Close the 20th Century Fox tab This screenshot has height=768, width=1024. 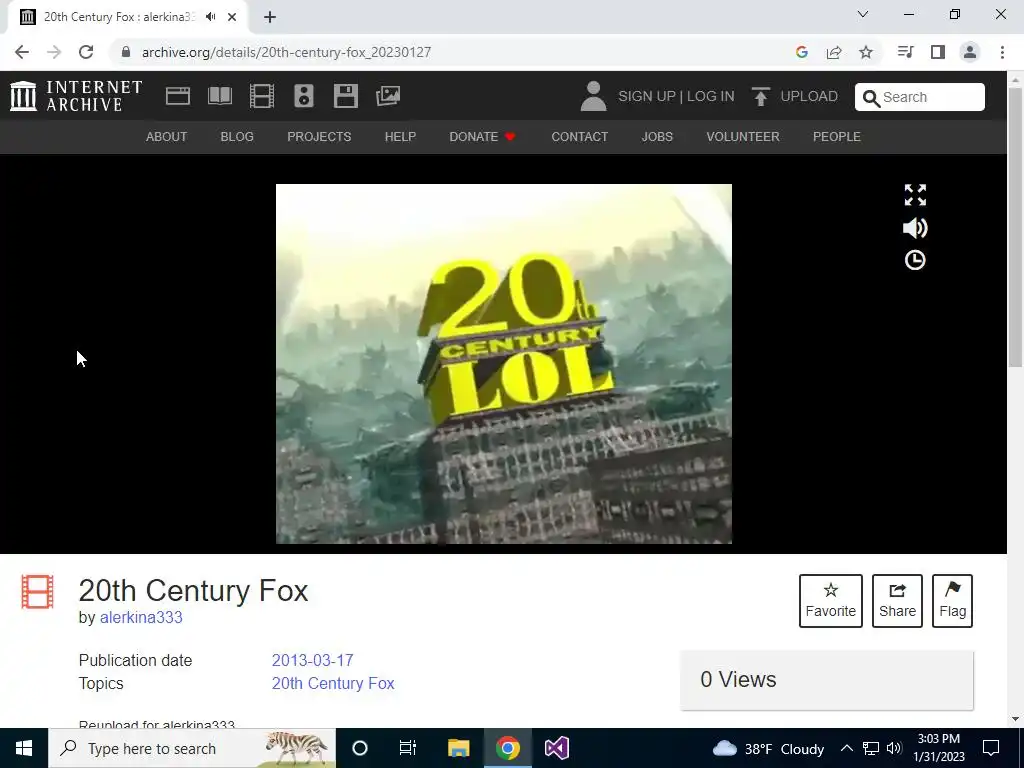[232, 17]
